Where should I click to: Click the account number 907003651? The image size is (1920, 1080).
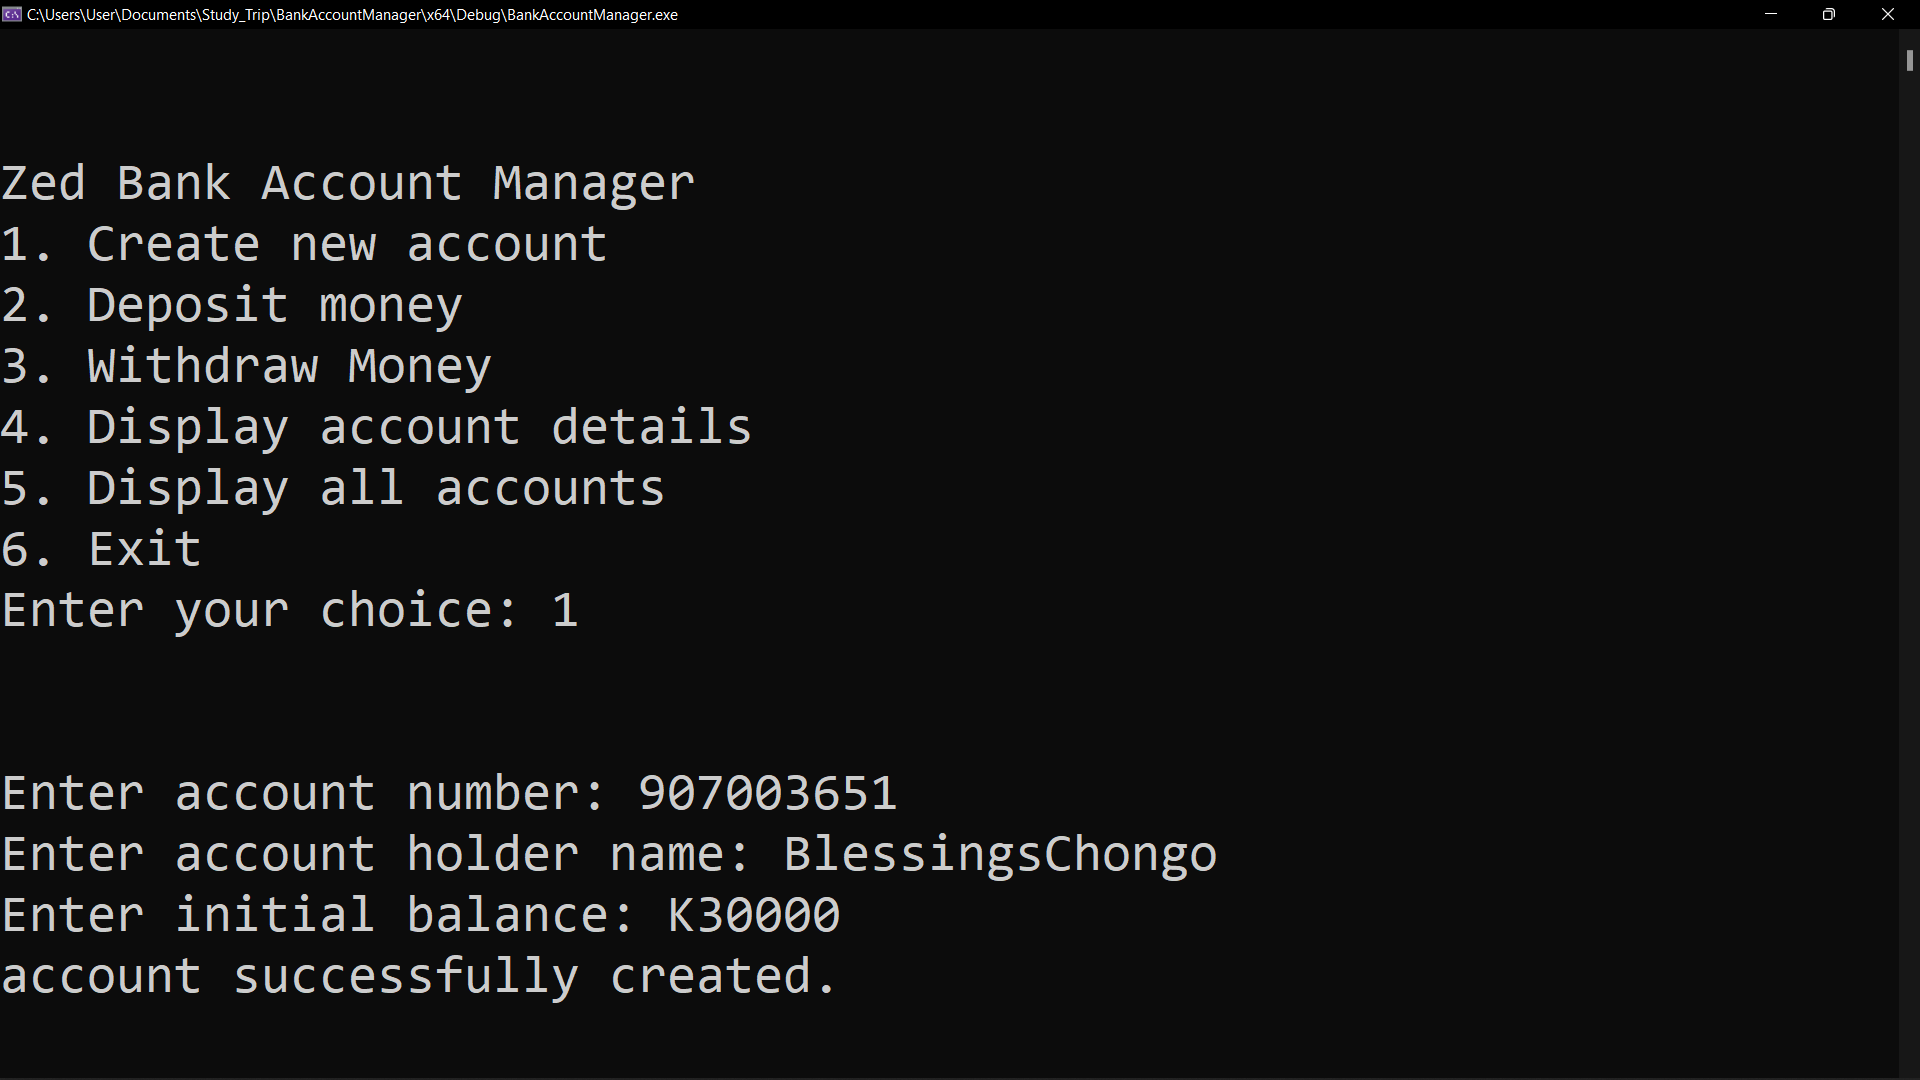(x=767, y=794)
